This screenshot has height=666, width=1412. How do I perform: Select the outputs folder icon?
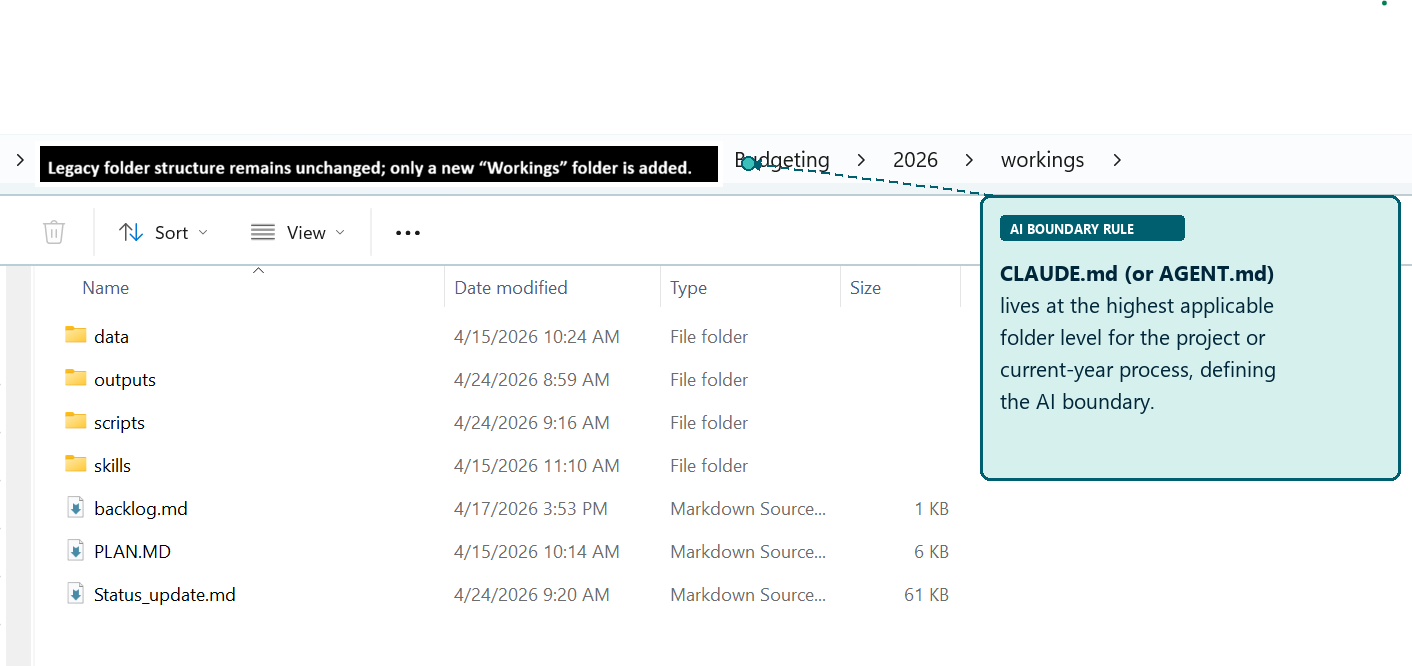(x=76, y=378)
